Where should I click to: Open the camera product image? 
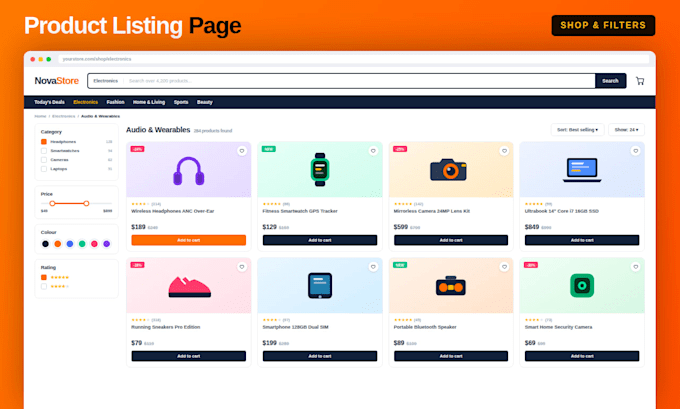click(451, 170)
